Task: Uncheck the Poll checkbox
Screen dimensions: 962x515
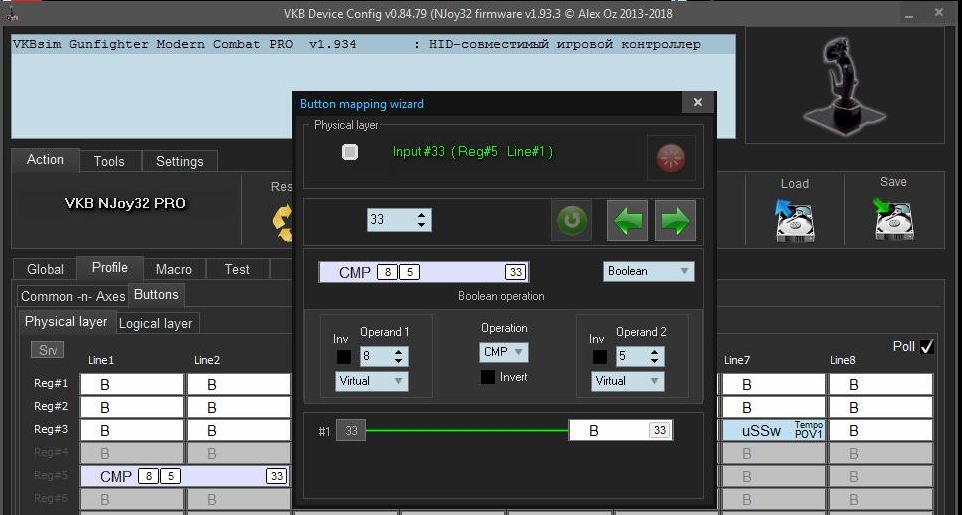Action: tap(927, 347)
